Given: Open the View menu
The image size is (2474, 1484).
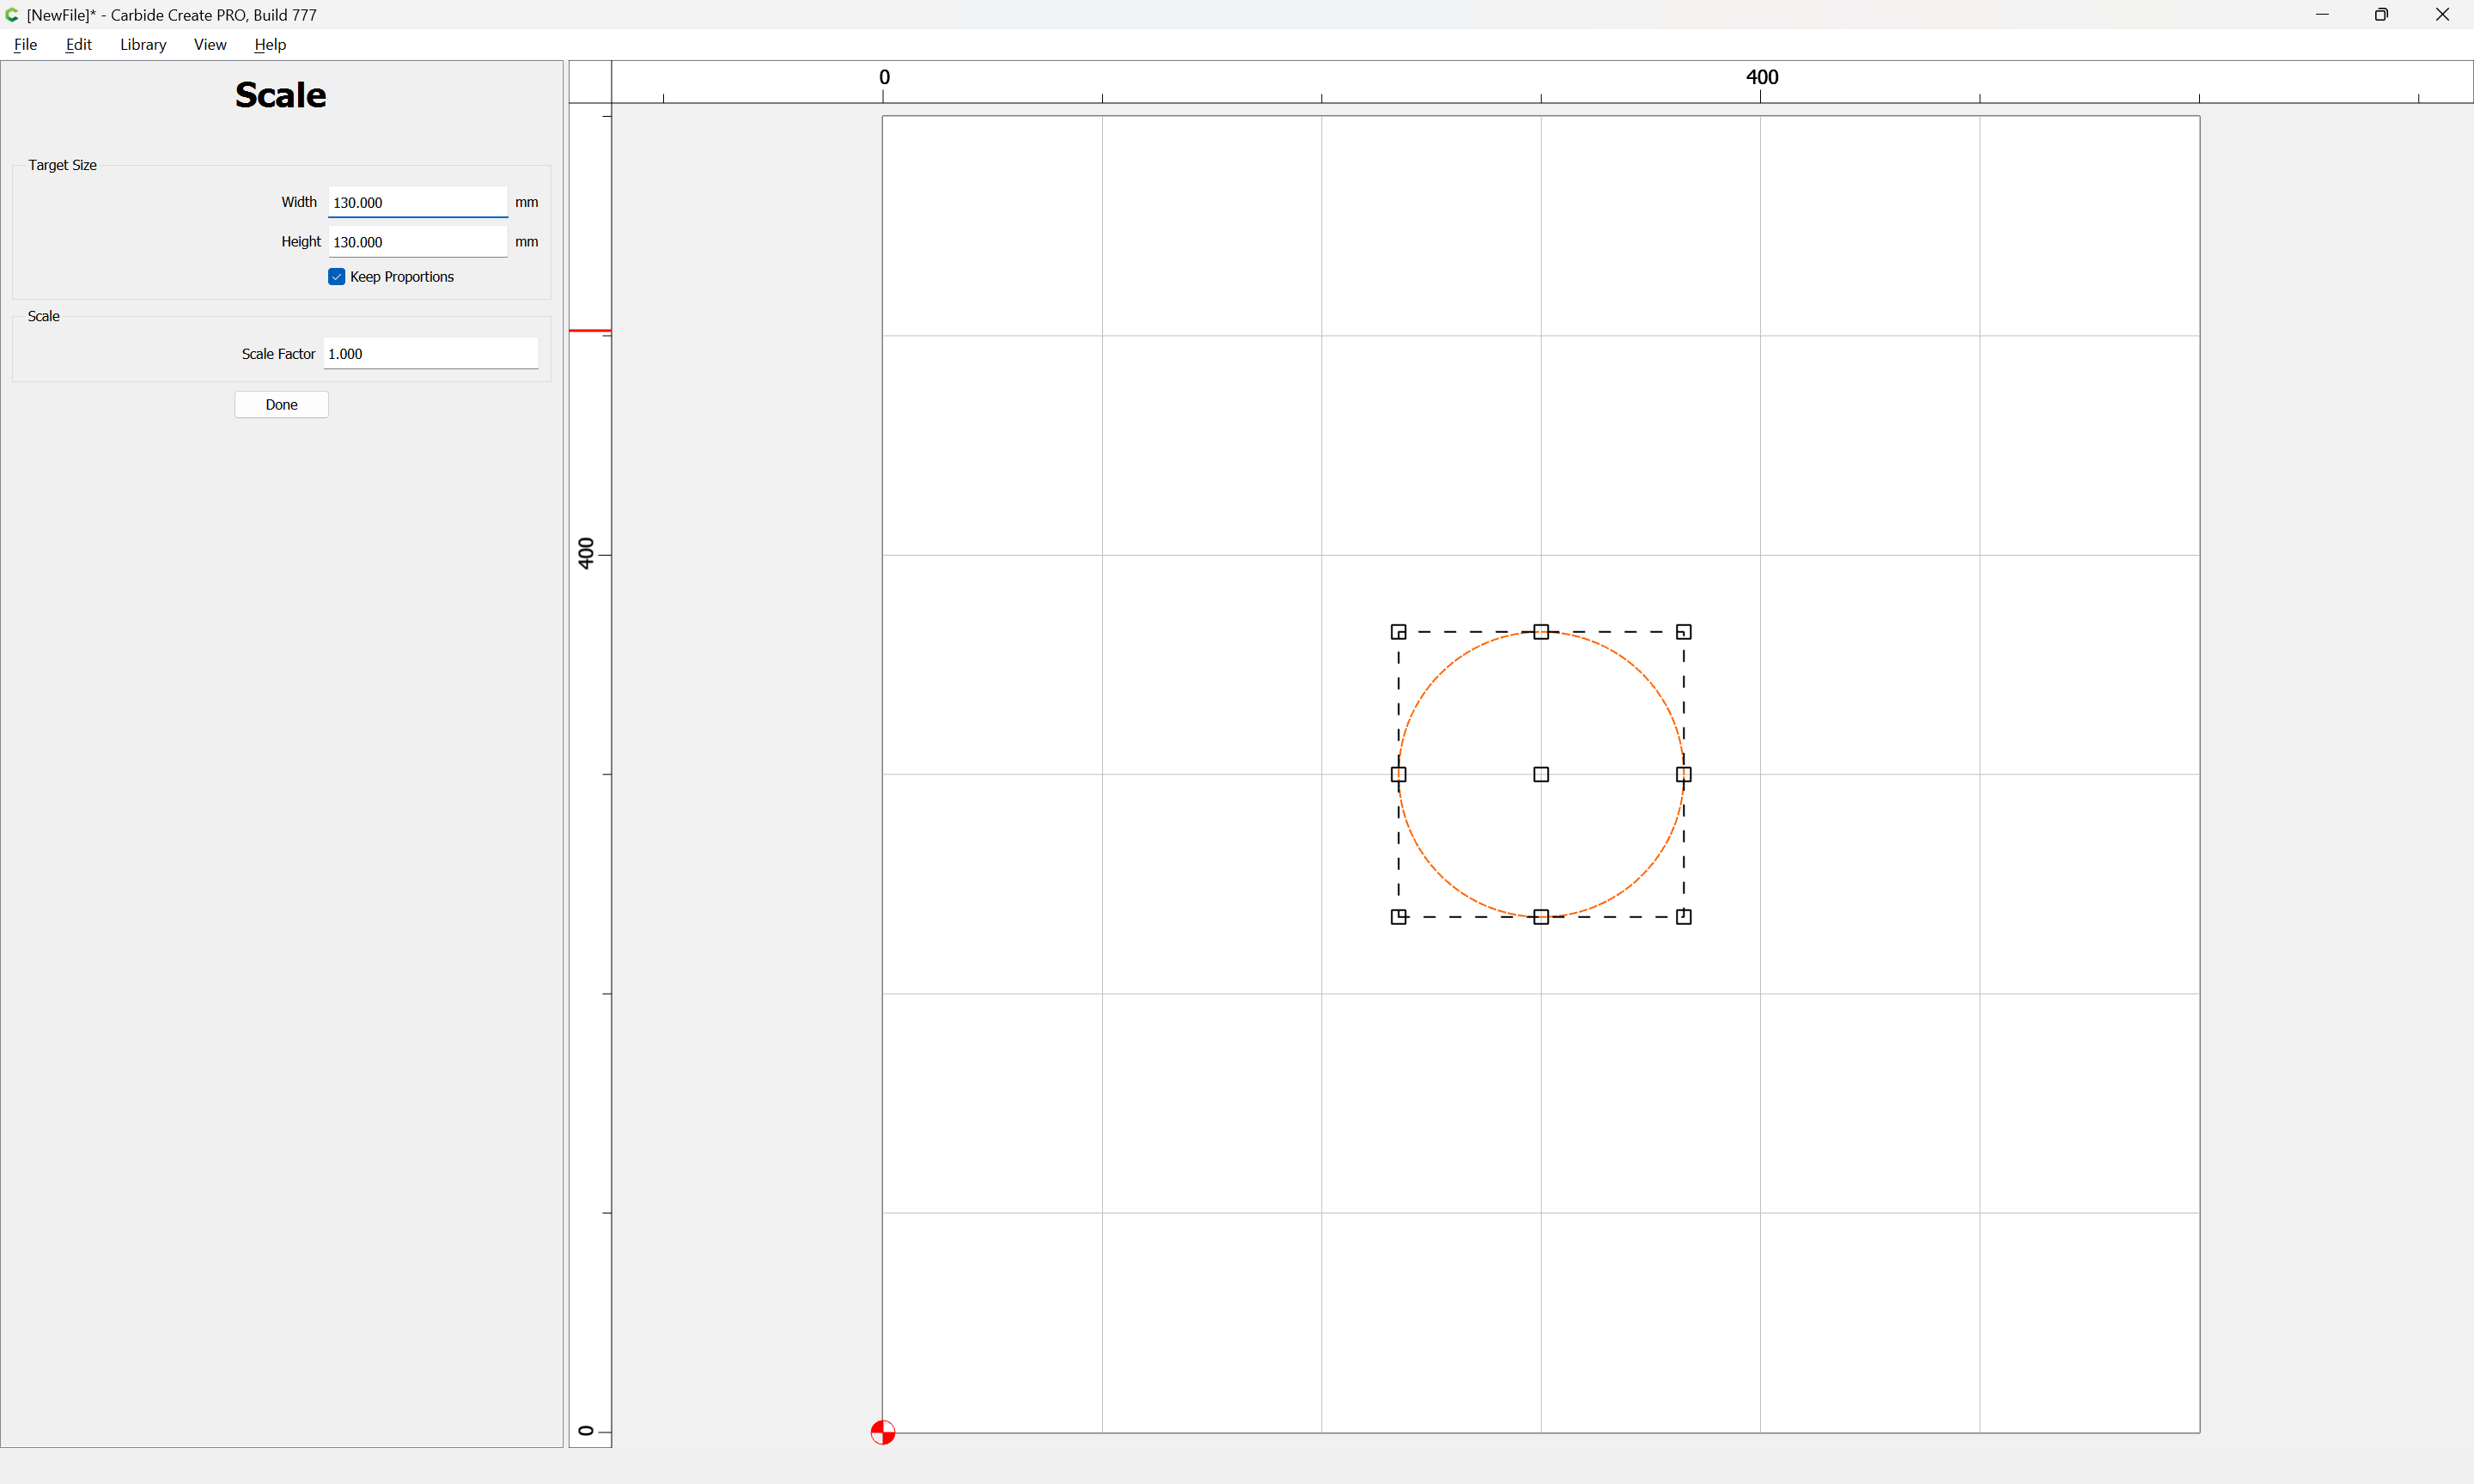Looking at the screenshot, I should (x=210, y=44).
